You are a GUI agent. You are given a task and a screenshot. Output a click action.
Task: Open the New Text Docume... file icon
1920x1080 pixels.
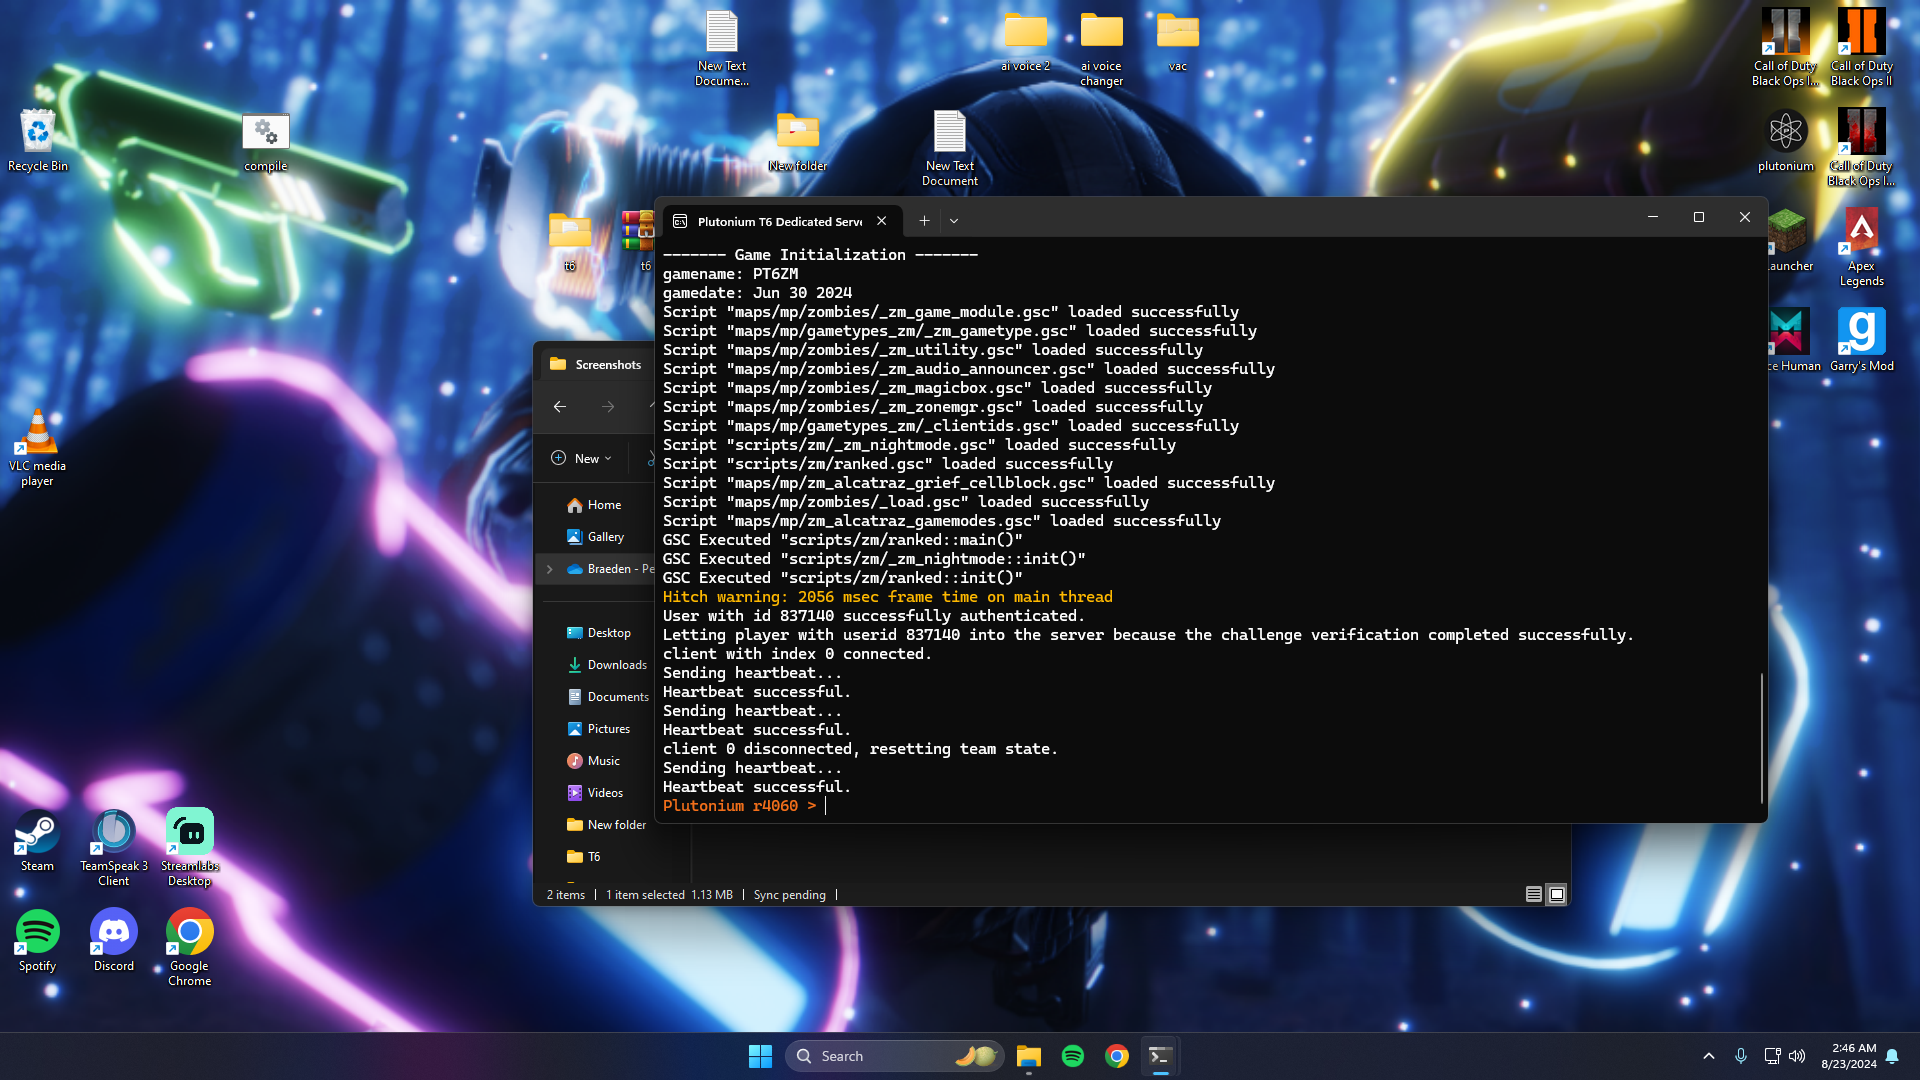coord(721,47)
